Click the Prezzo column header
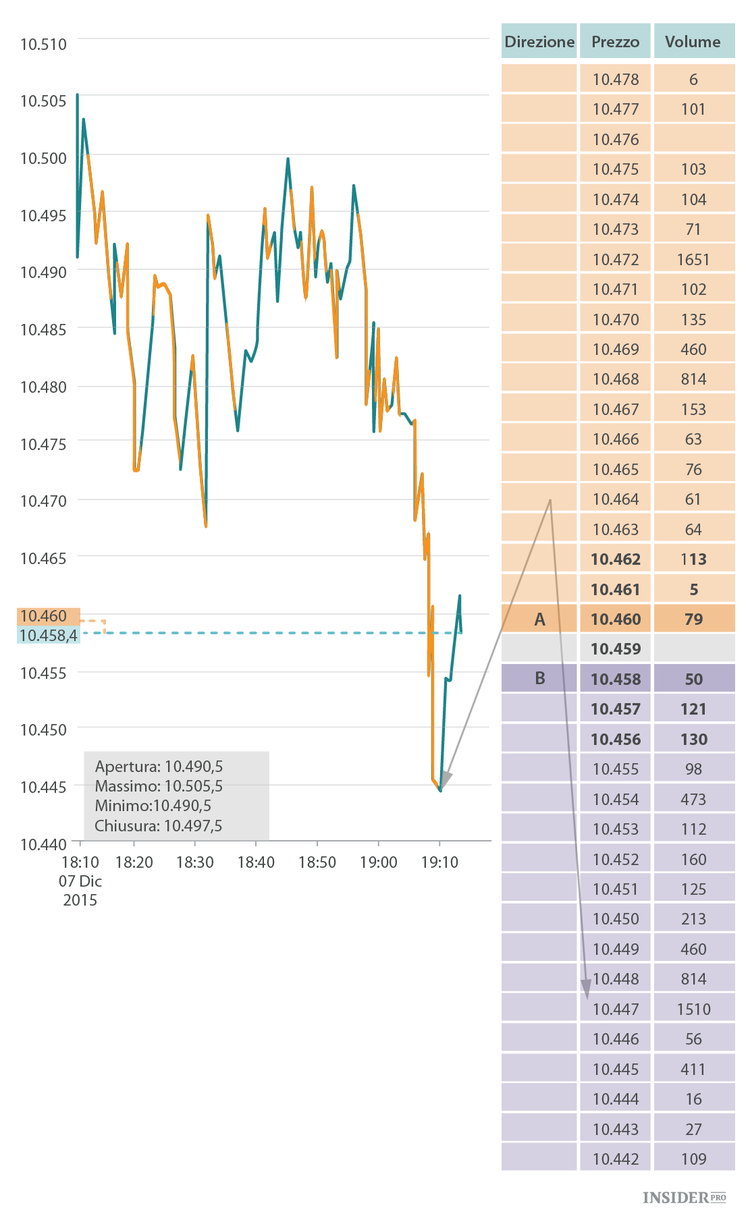750x1218 pixels. coord(615,42)
